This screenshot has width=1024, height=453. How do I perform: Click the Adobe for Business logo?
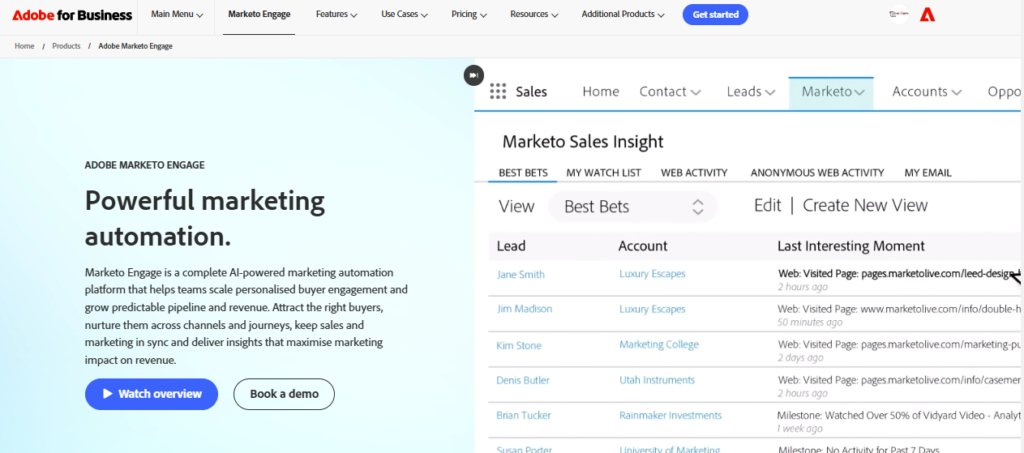[x=72, y=15]
